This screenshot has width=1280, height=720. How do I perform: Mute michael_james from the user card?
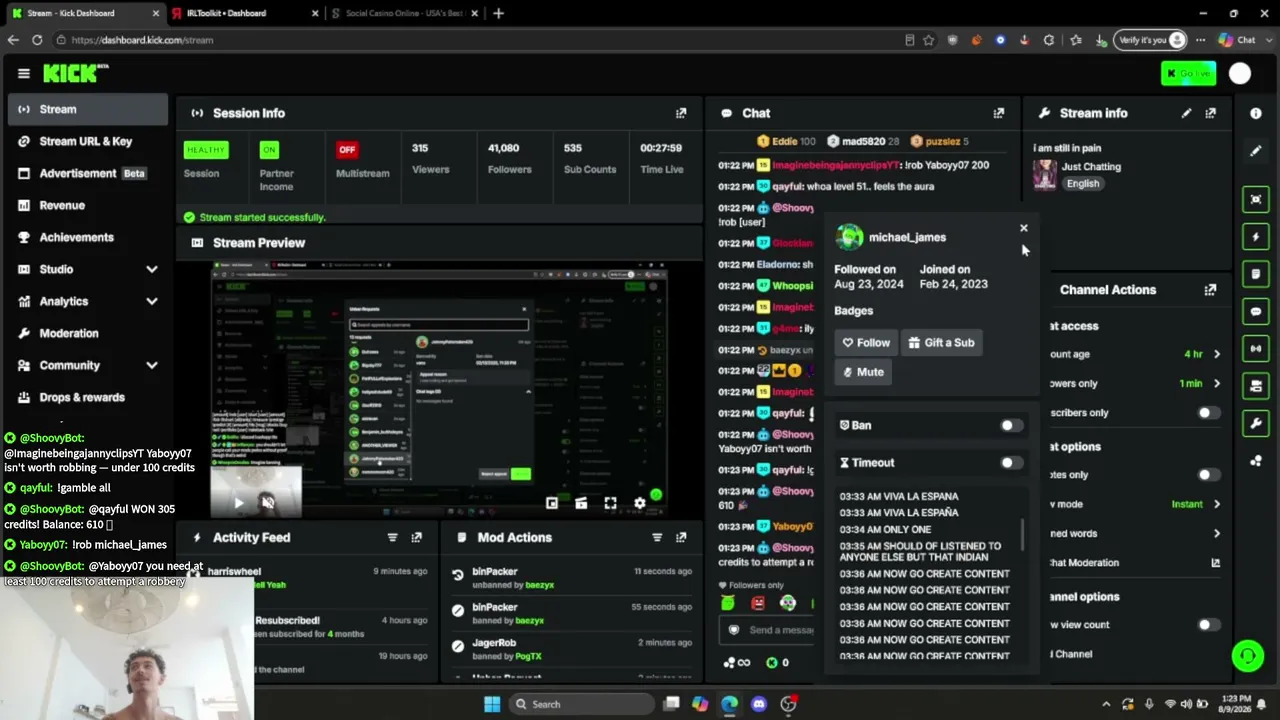click(x=863, y=372)
